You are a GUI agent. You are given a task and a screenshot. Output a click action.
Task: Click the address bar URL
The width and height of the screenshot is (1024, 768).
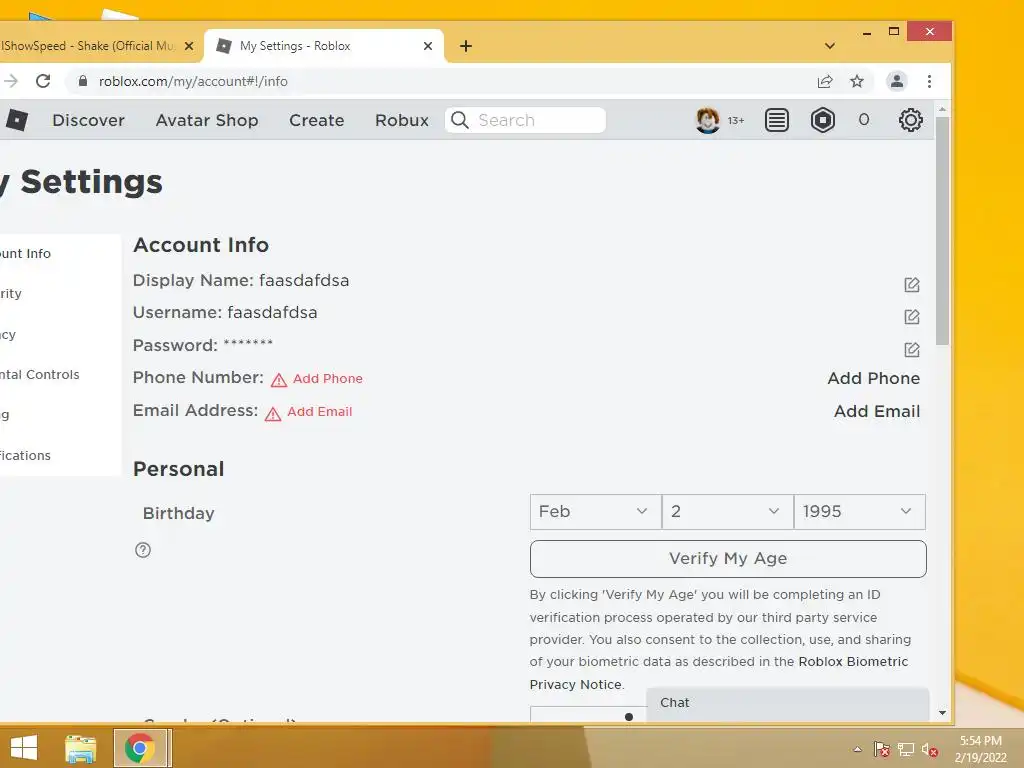pyautogui.click(x=193, y=81)
